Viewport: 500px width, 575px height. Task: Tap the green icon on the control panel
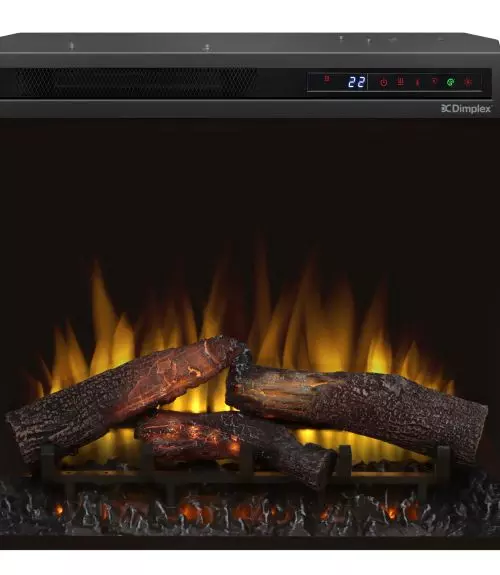click(x=450, y=82)
